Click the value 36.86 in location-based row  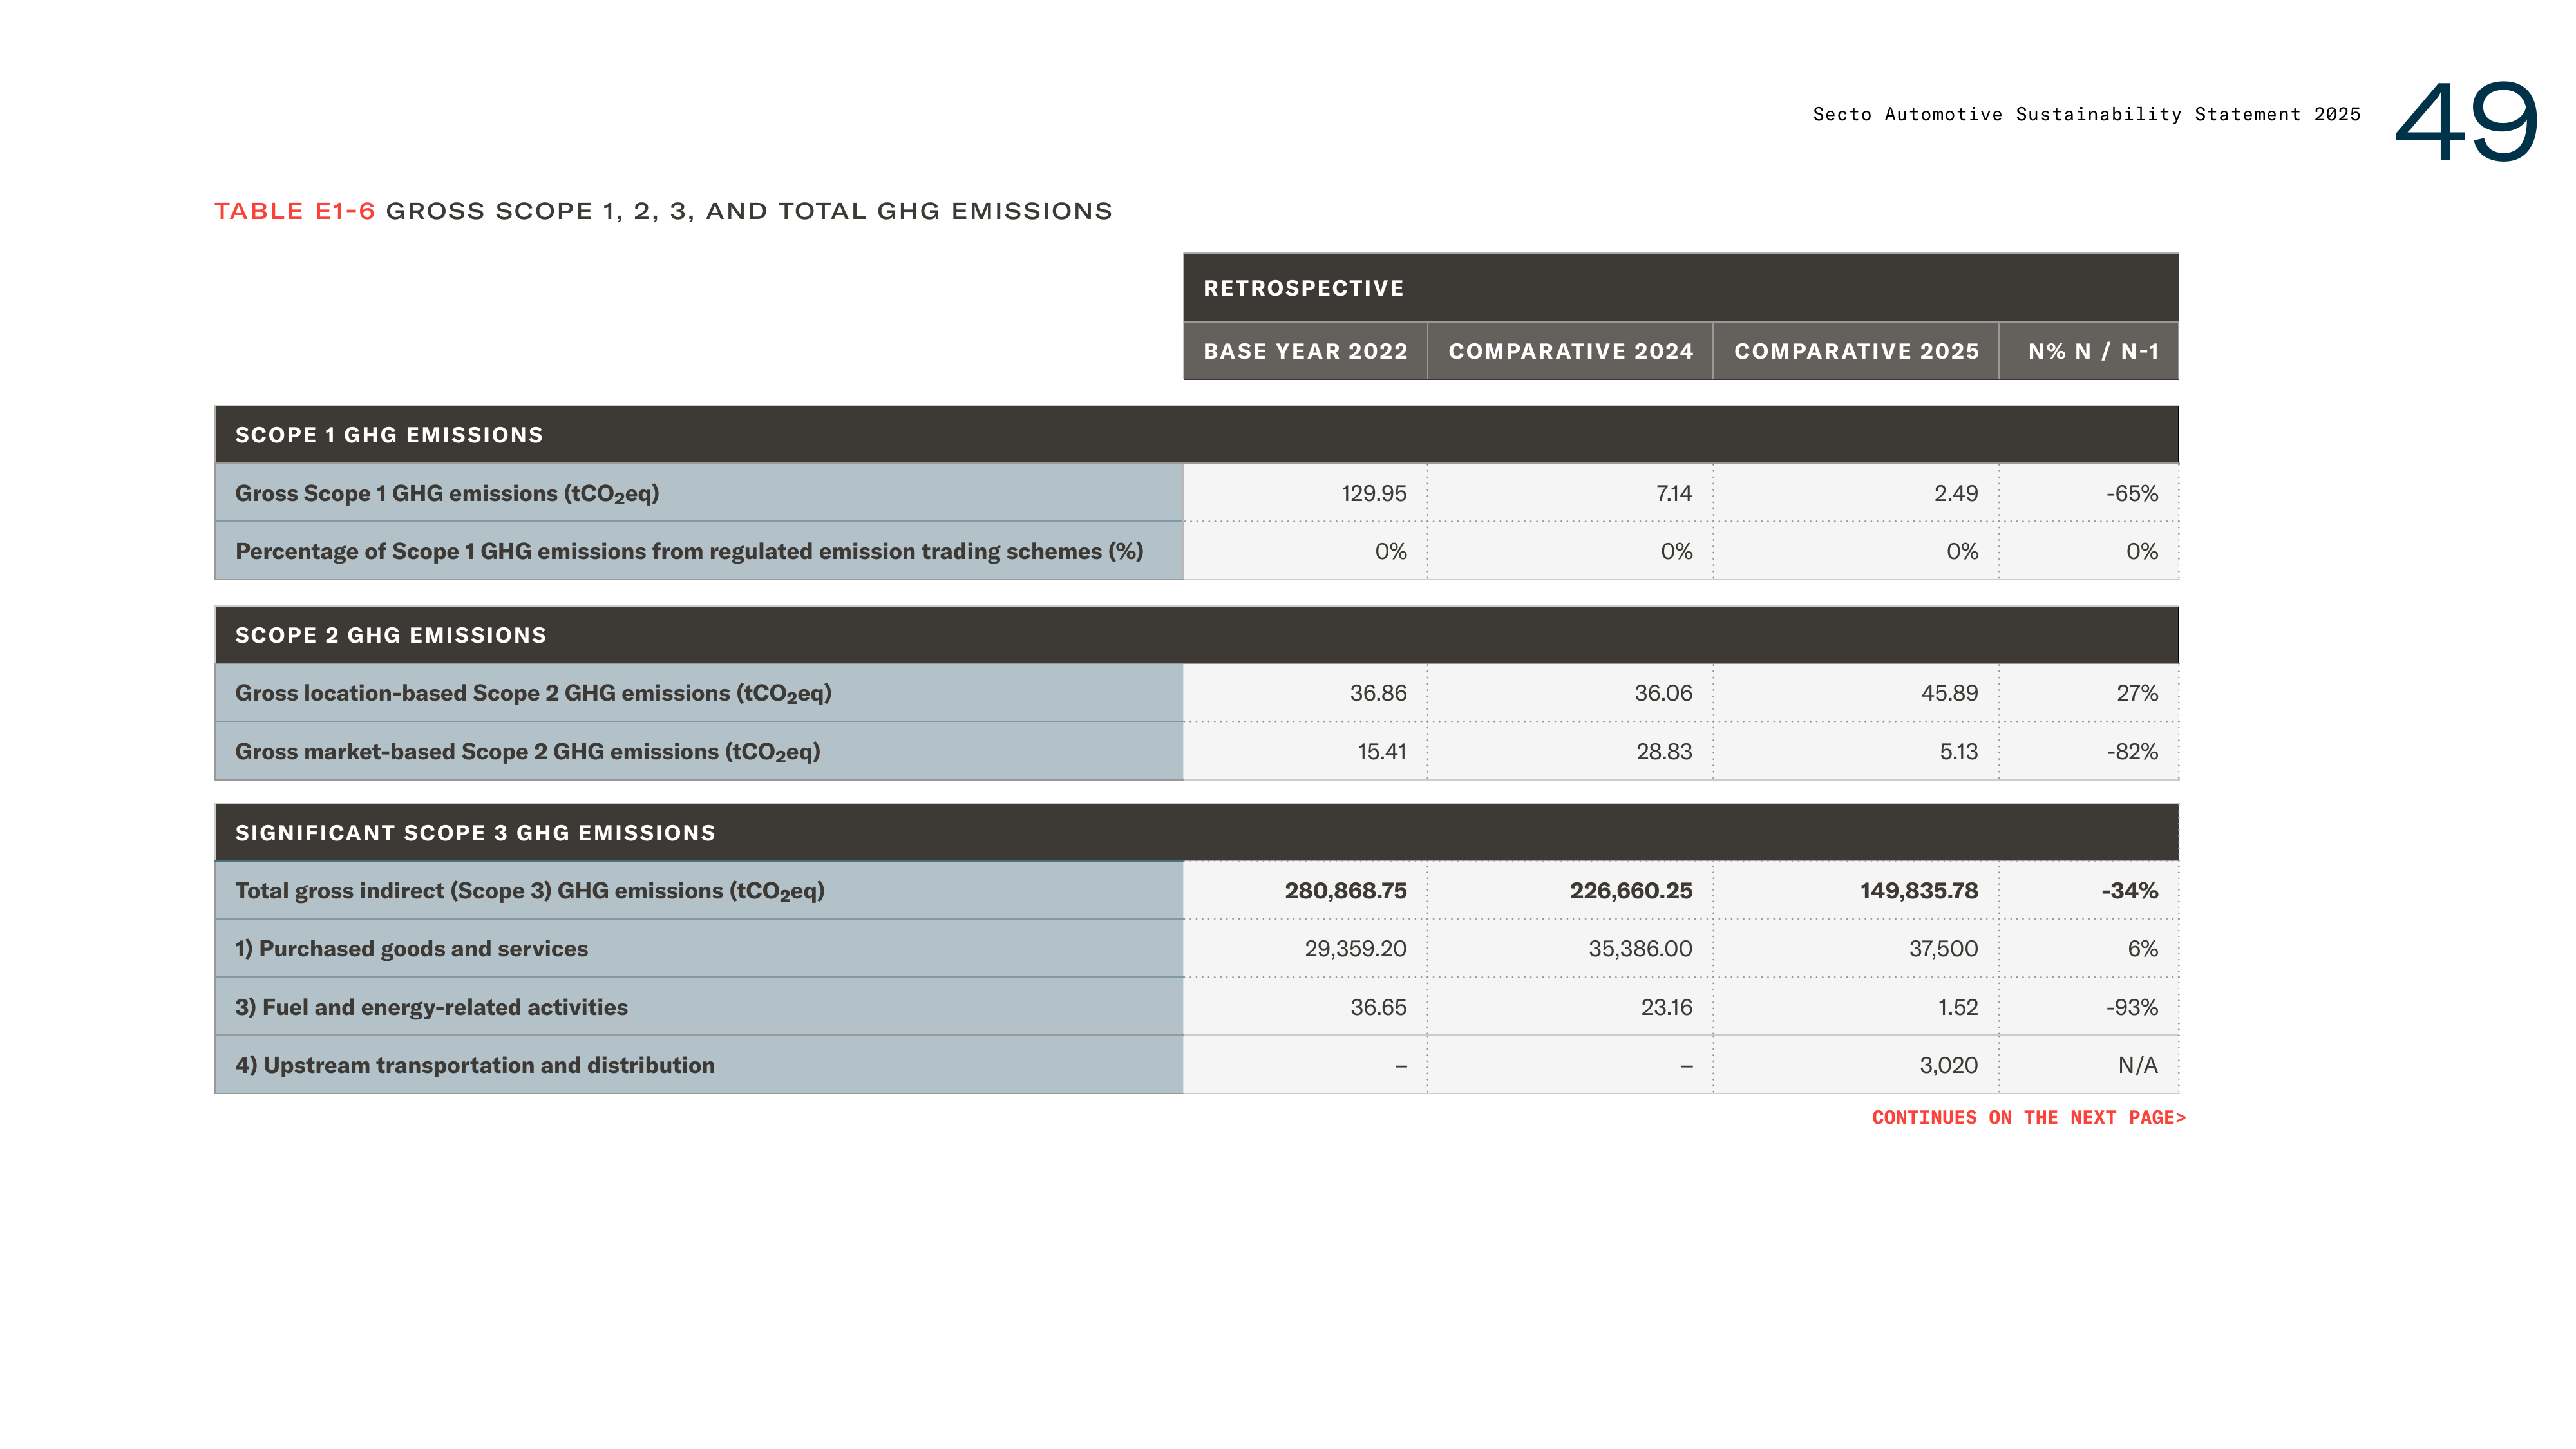1377,693
